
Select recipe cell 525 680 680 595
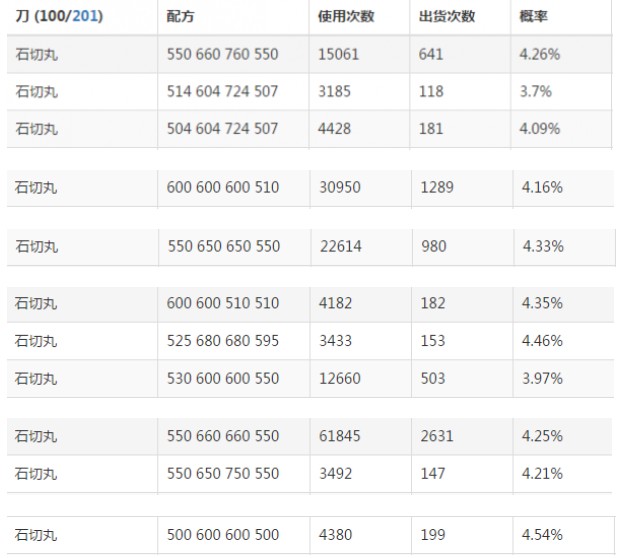pyautogui.click(x=222, y=341)
